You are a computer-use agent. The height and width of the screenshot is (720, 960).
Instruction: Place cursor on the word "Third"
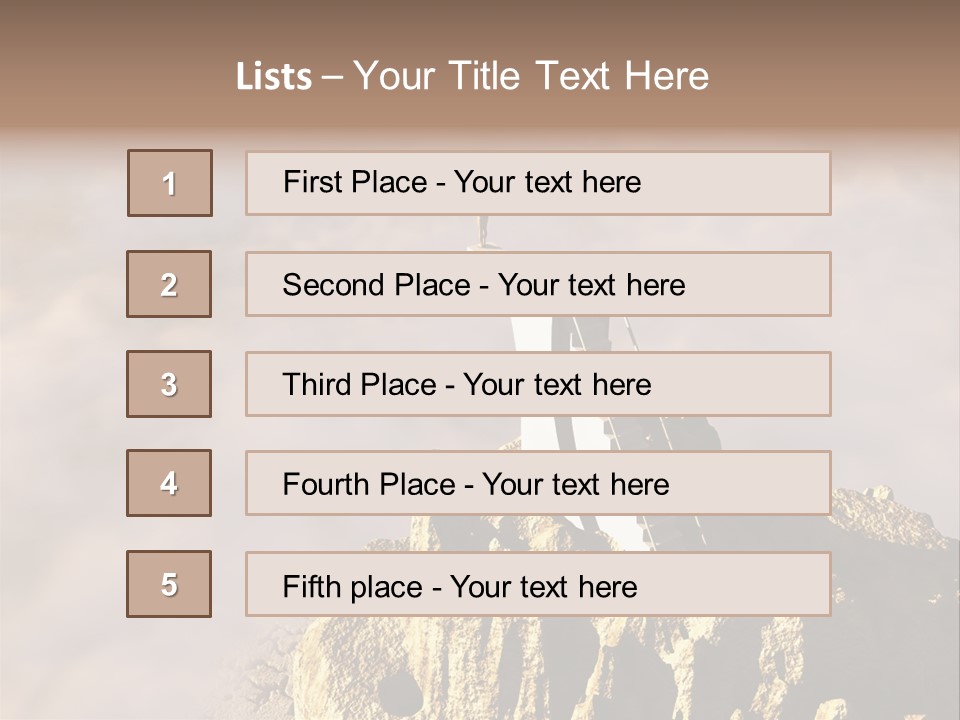click(317, 385)
